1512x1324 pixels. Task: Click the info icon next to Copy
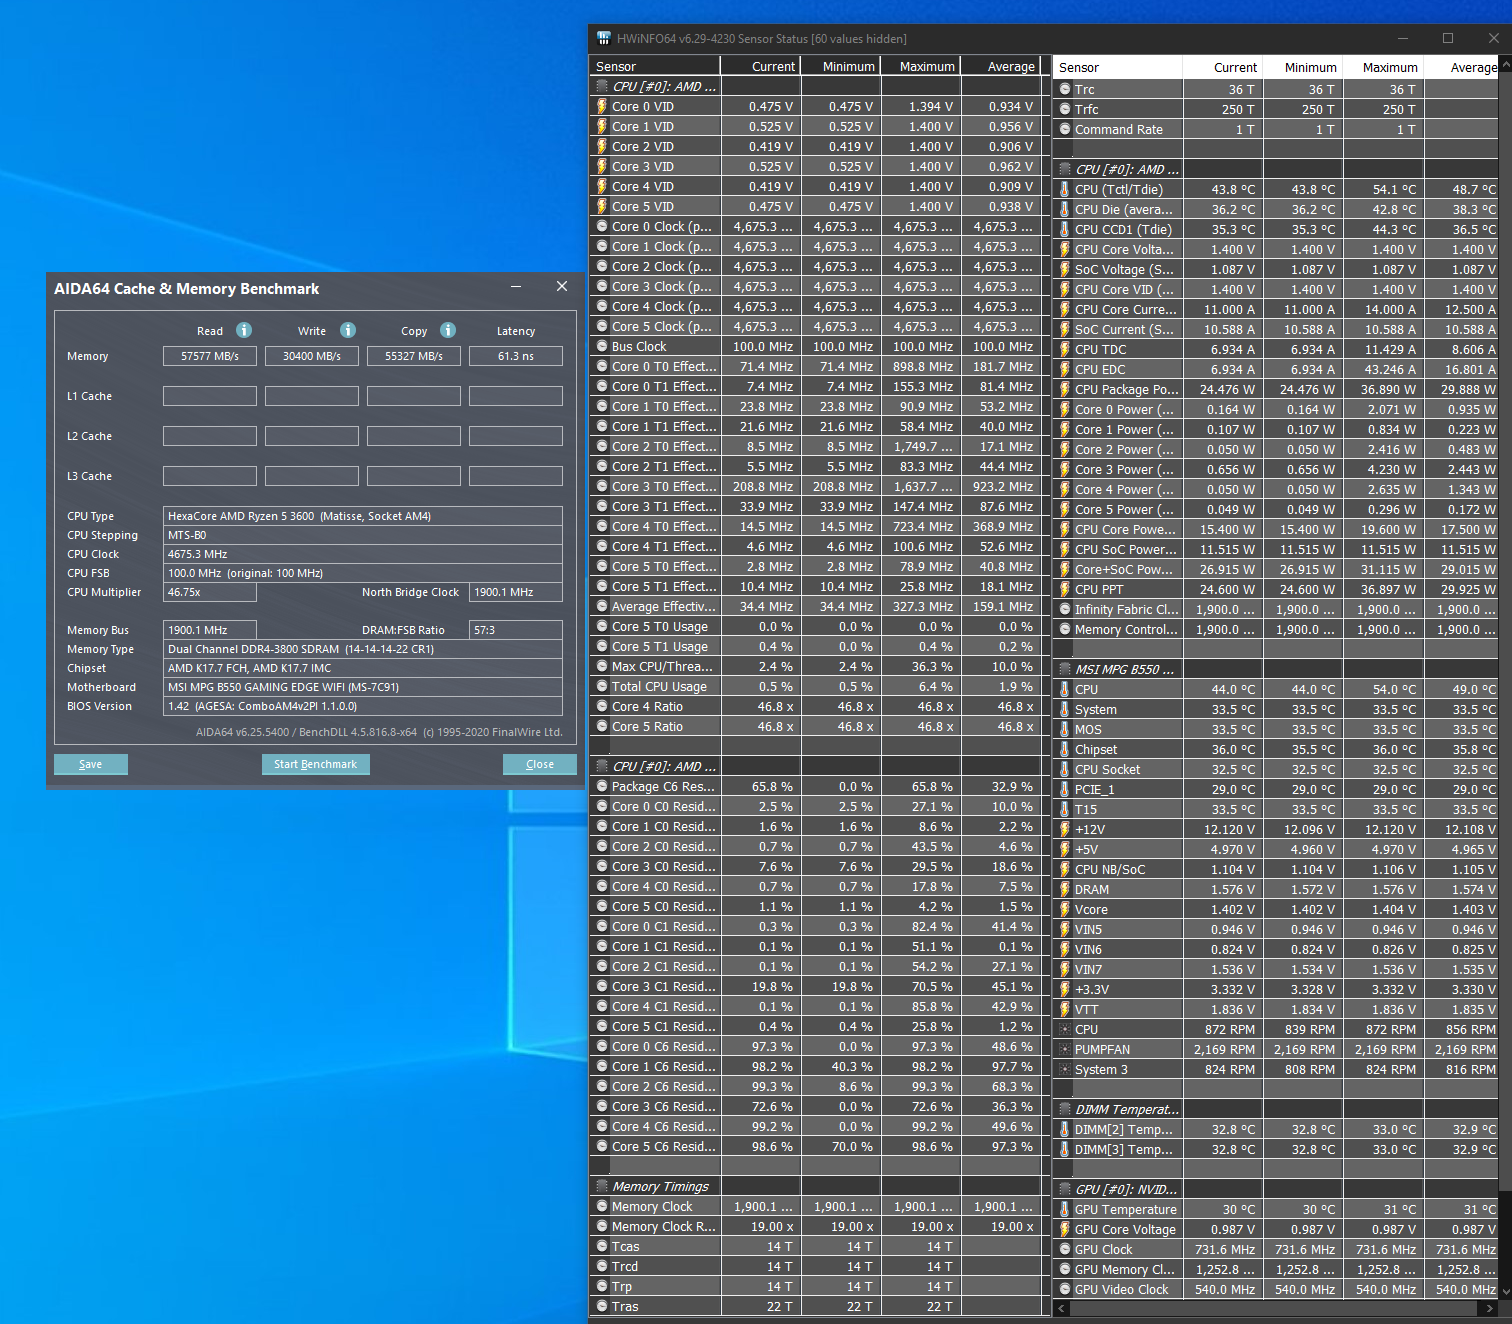[448, 330]
